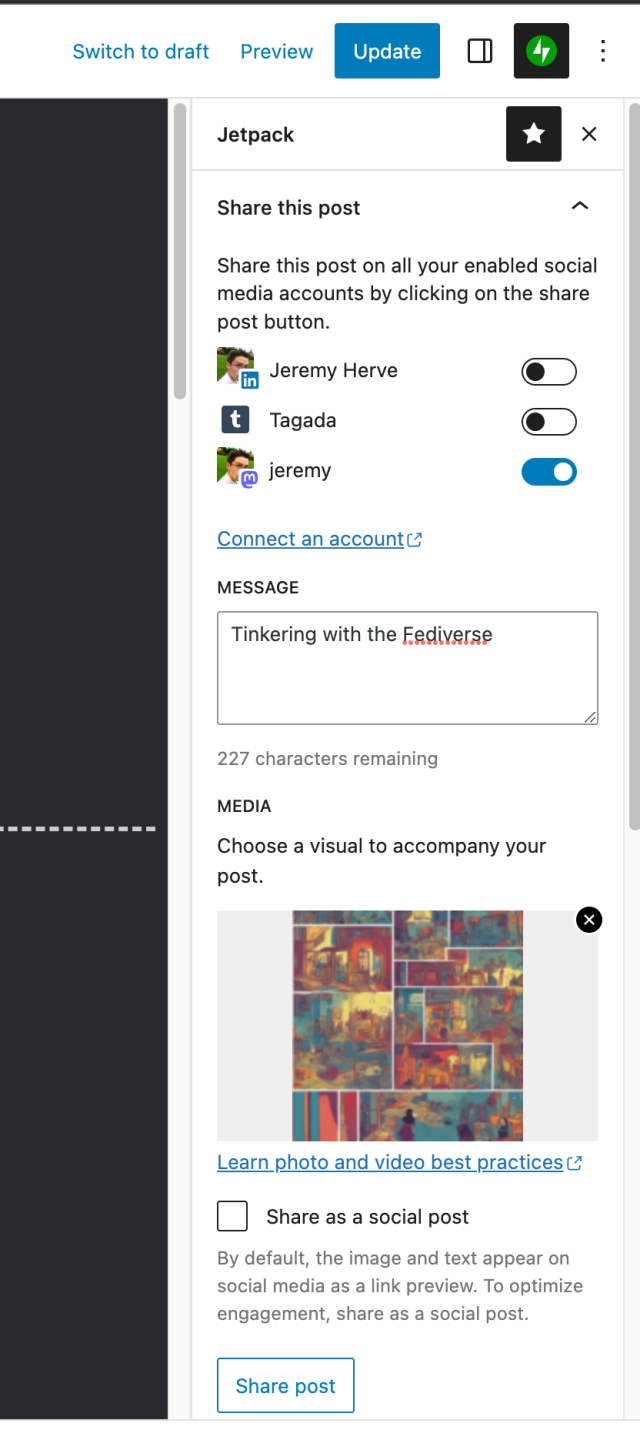Toggle the editor settings sidebar icon
The width and height of the screenshot is (640, 1430).
click(480, 51)
